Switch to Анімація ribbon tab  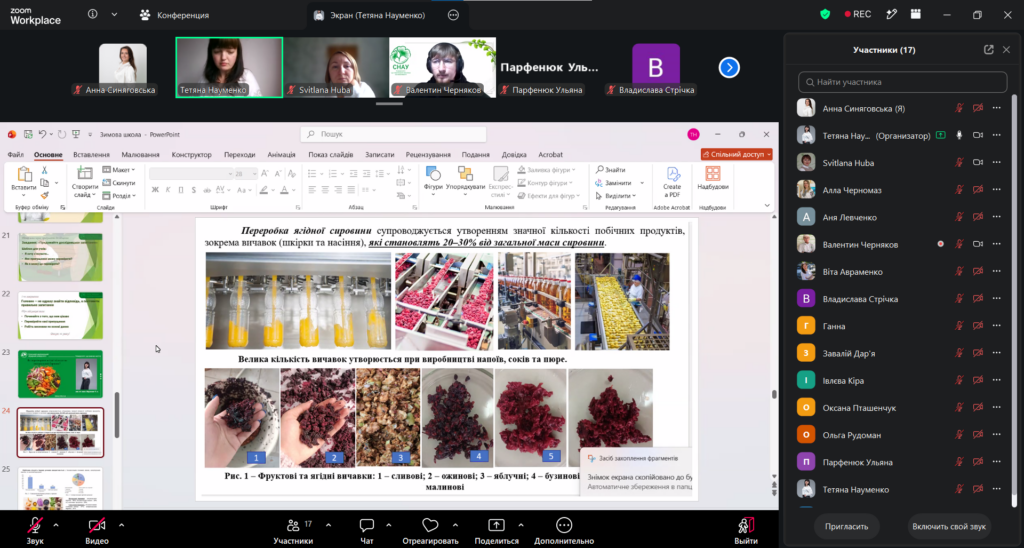point(281,155)
